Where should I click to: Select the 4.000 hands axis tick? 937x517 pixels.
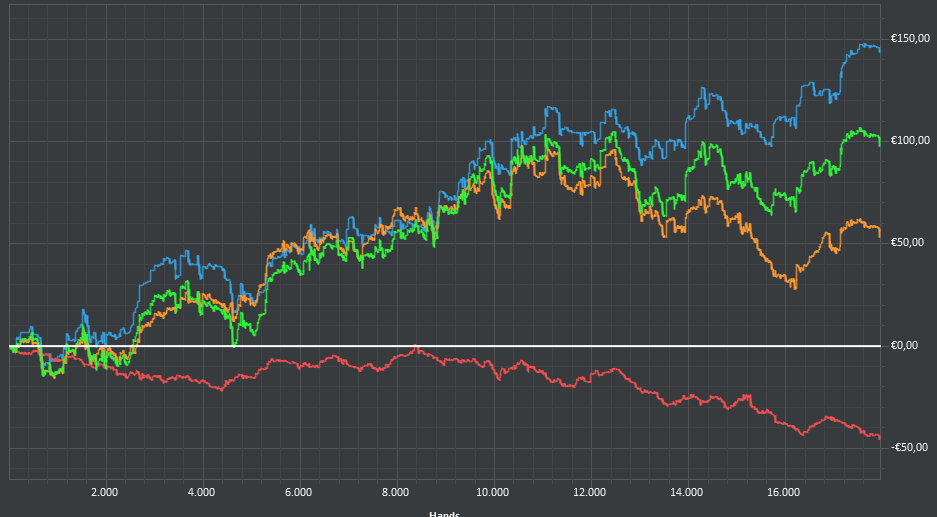[201, 492]
